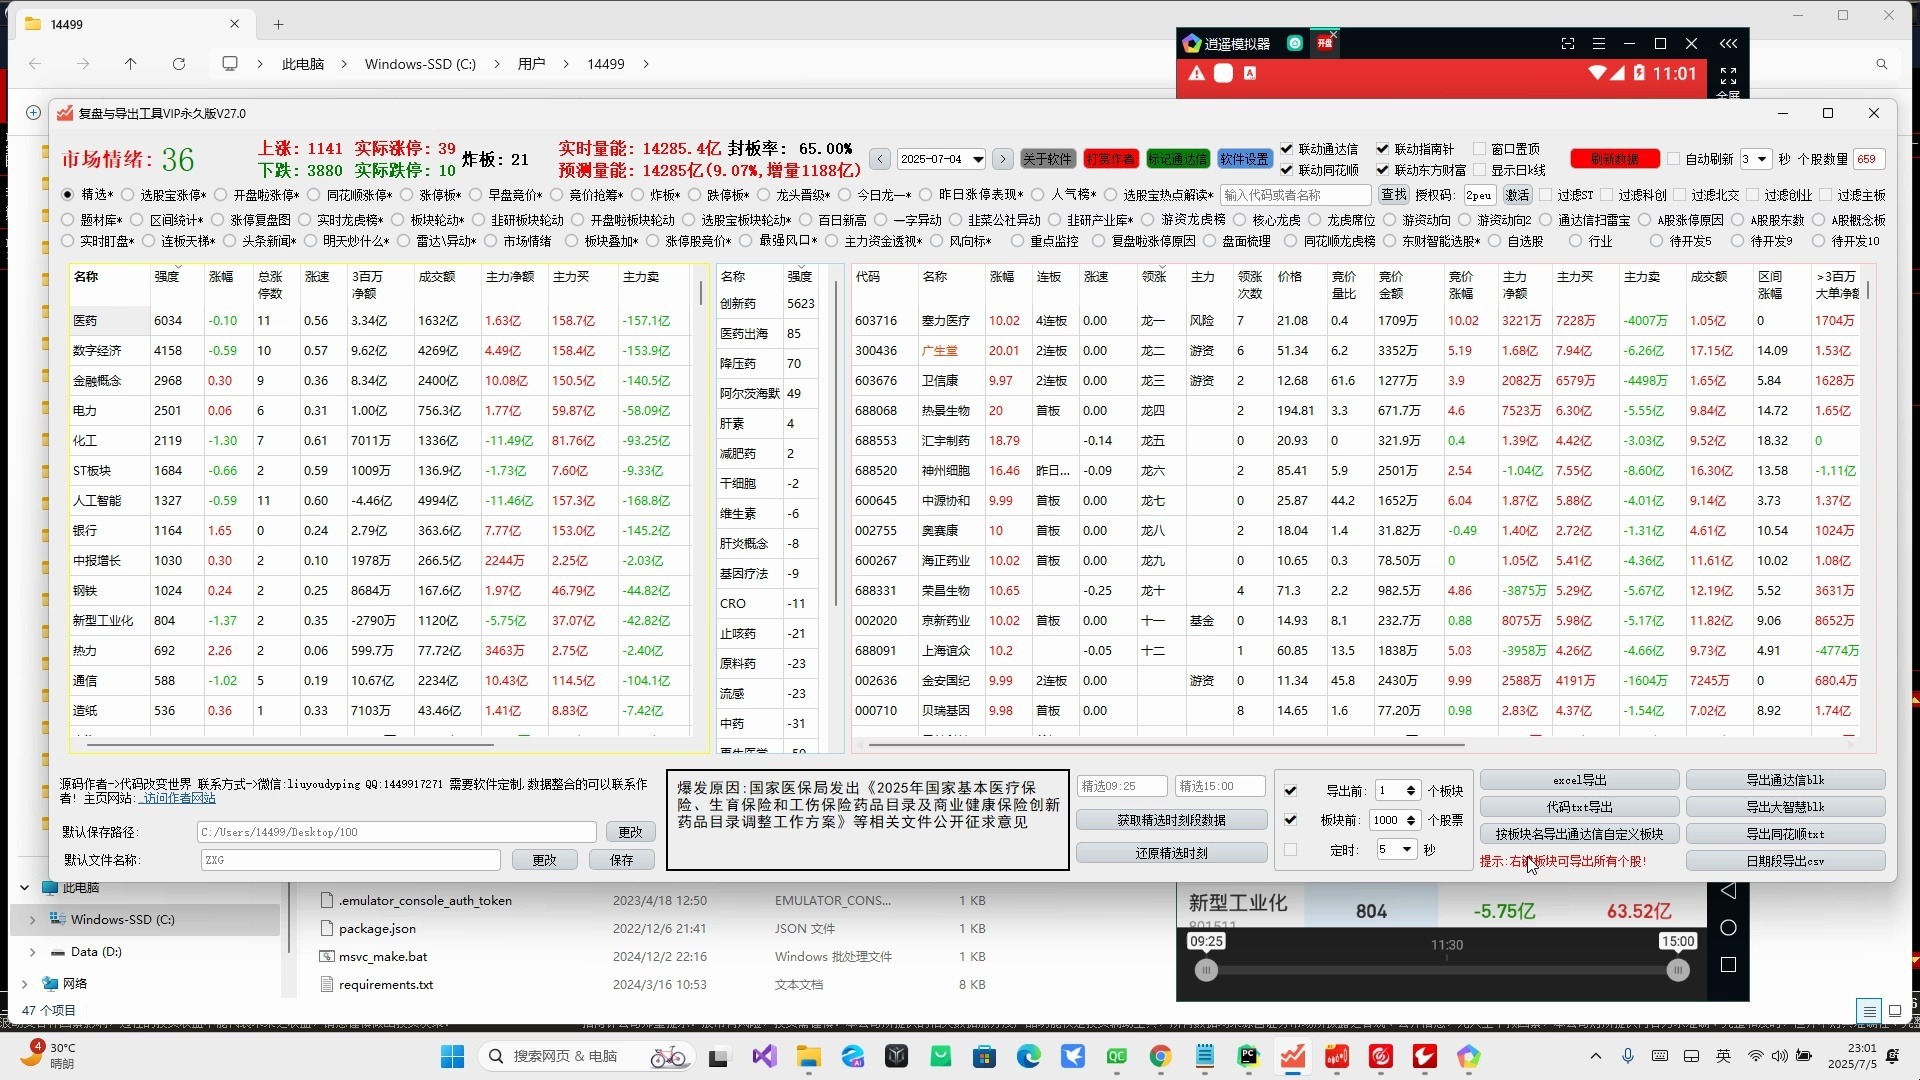Click the search magnifier in File Explorer

[1882, 63]
